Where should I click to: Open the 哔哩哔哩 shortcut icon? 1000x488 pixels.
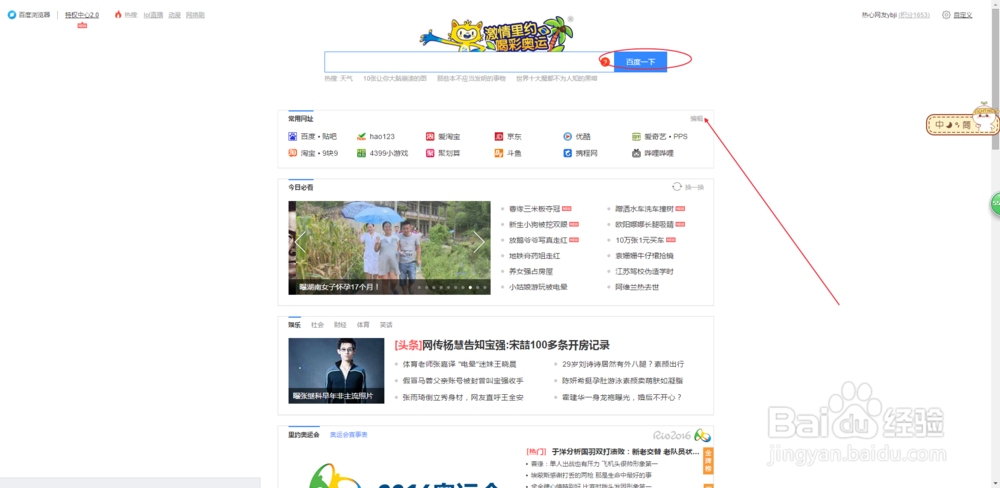point(636,153)
